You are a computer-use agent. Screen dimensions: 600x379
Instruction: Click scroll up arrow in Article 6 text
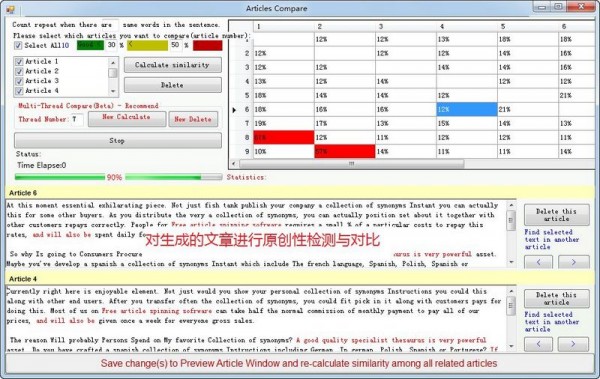point(511,206)
